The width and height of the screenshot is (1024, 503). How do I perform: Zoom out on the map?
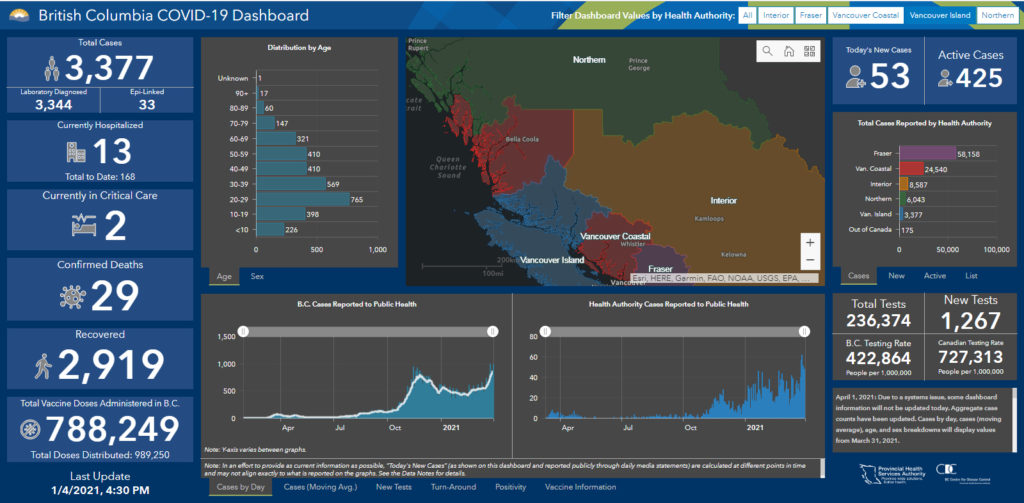810,261
